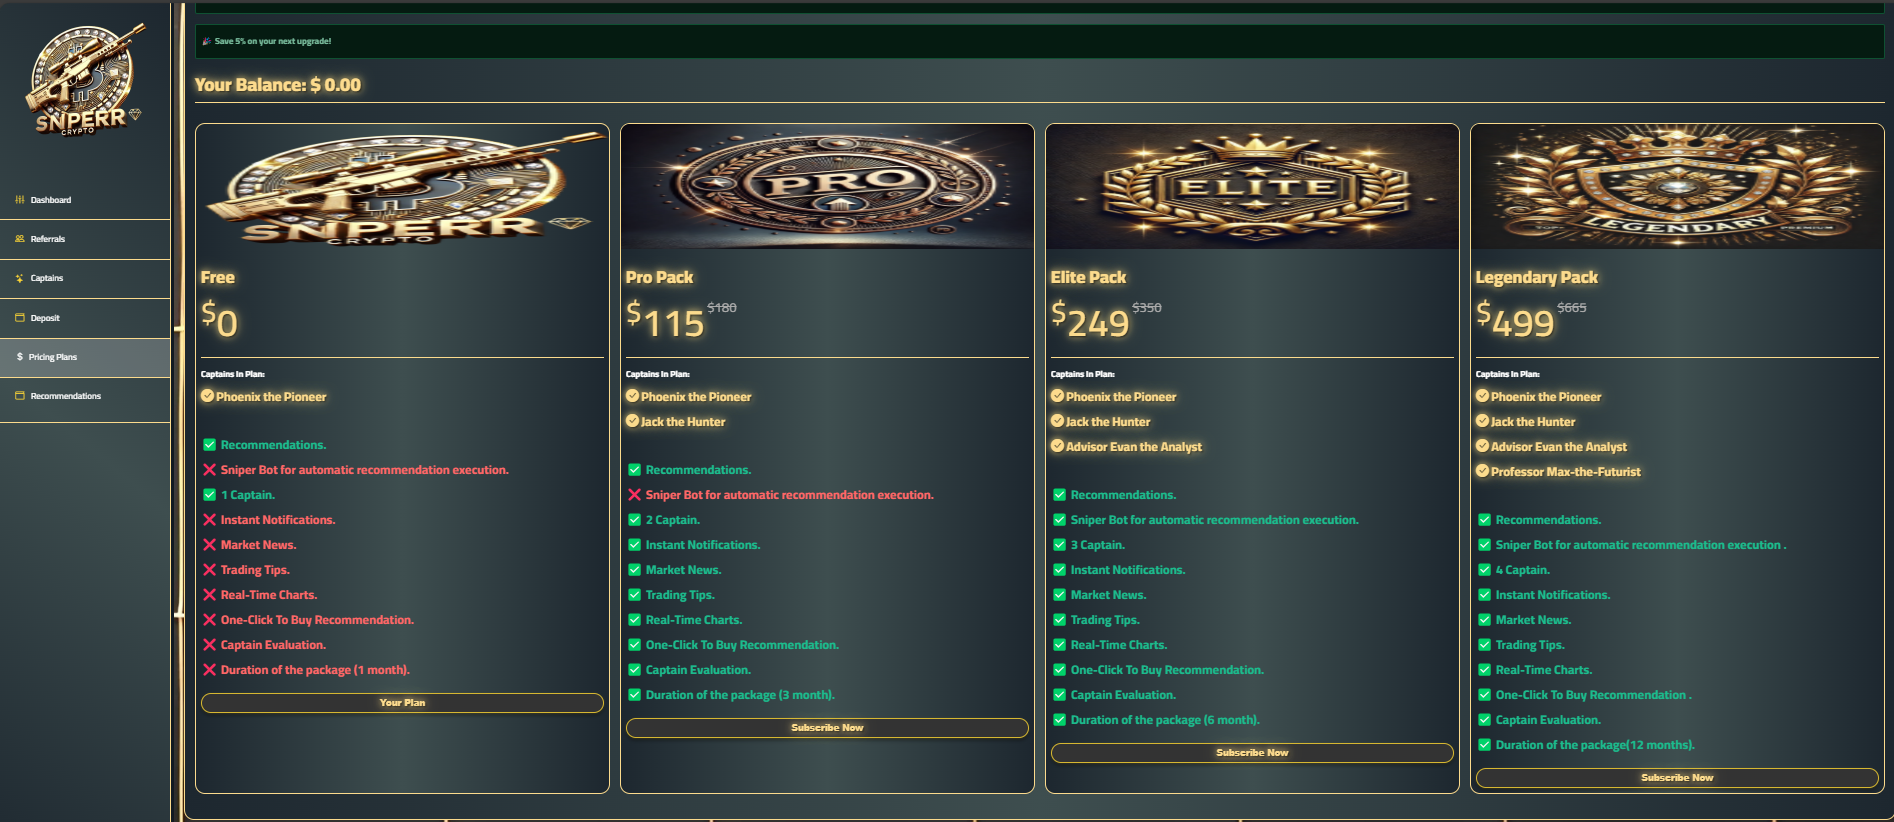Click the Pricing Plans dollar icon
1894x822 pixels.
point(20,357)
